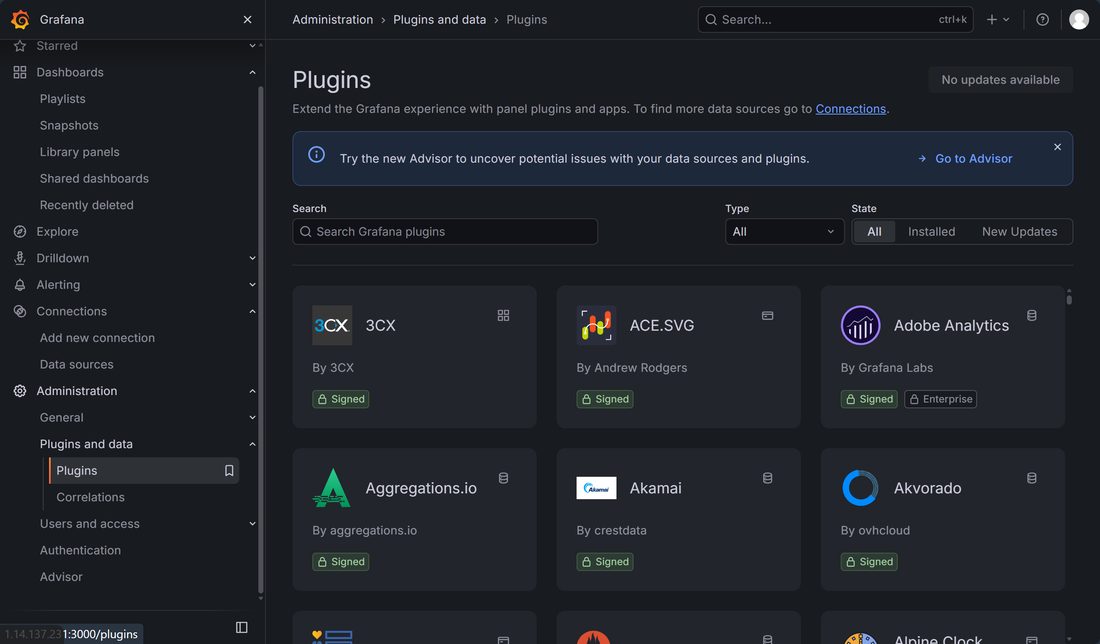Open Library panels in sidebar

pyautogui.click(x=79, y=152)
